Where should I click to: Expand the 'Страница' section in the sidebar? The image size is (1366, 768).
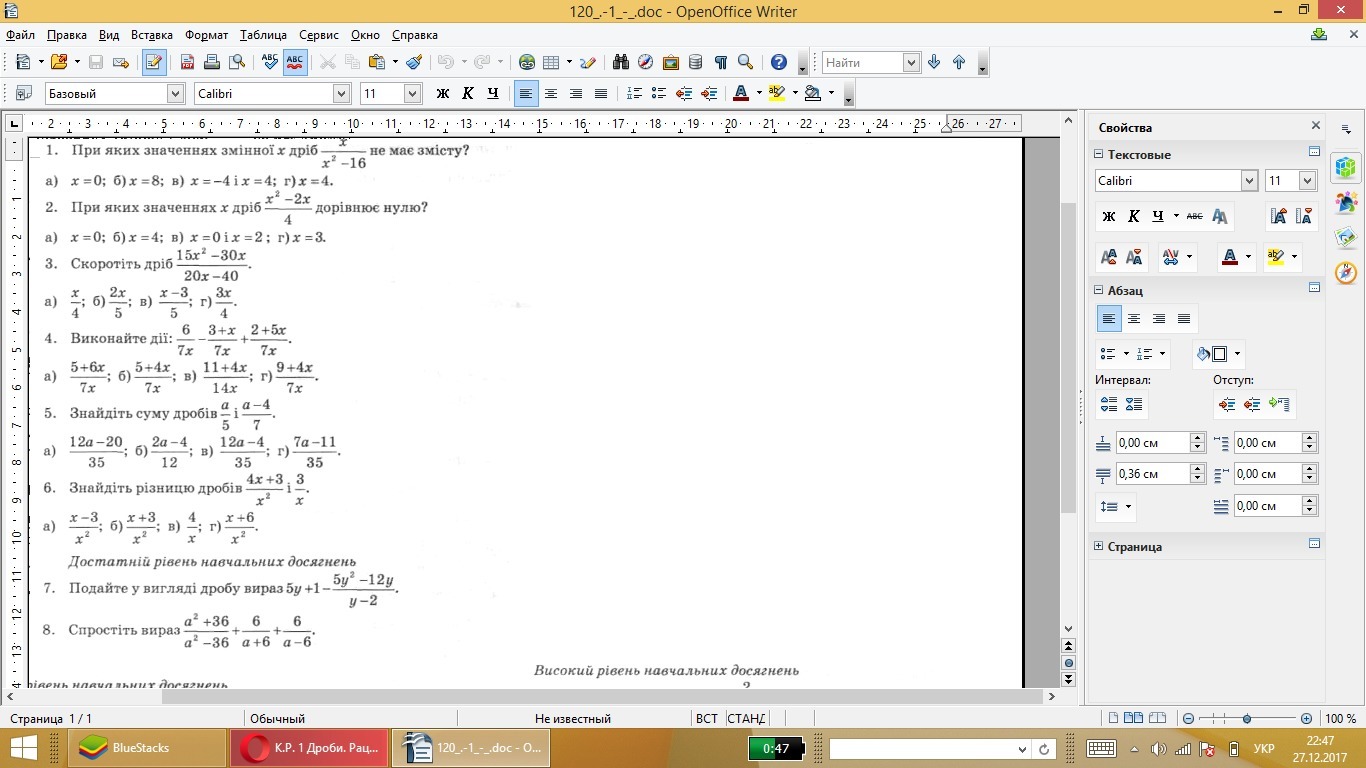pos(1099,546)
